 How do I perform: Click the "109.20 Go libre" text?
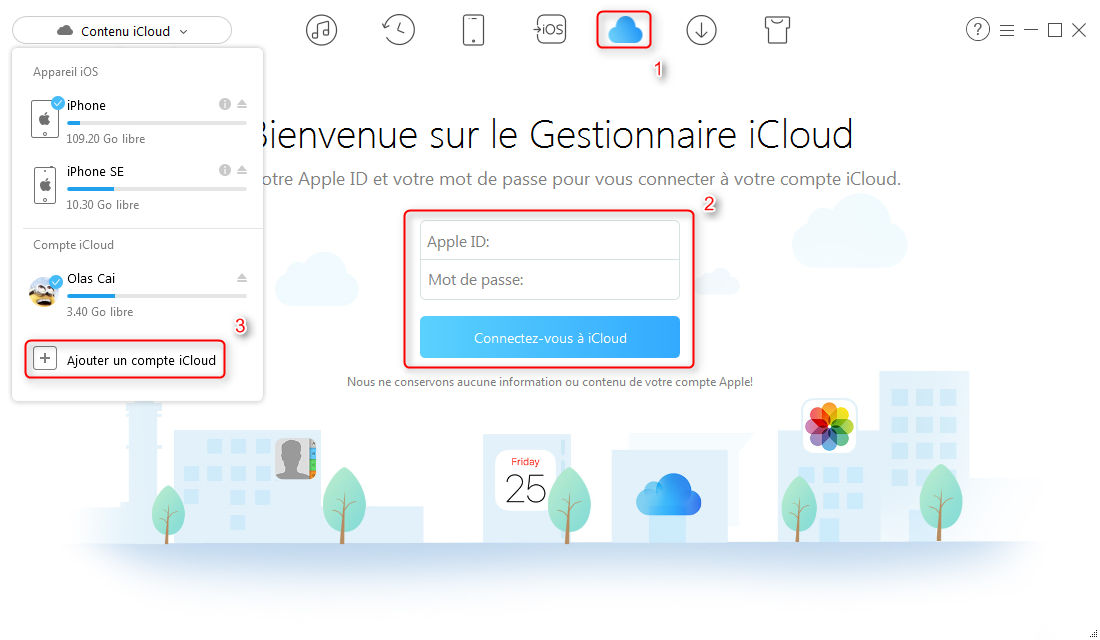tap(106, 139)
